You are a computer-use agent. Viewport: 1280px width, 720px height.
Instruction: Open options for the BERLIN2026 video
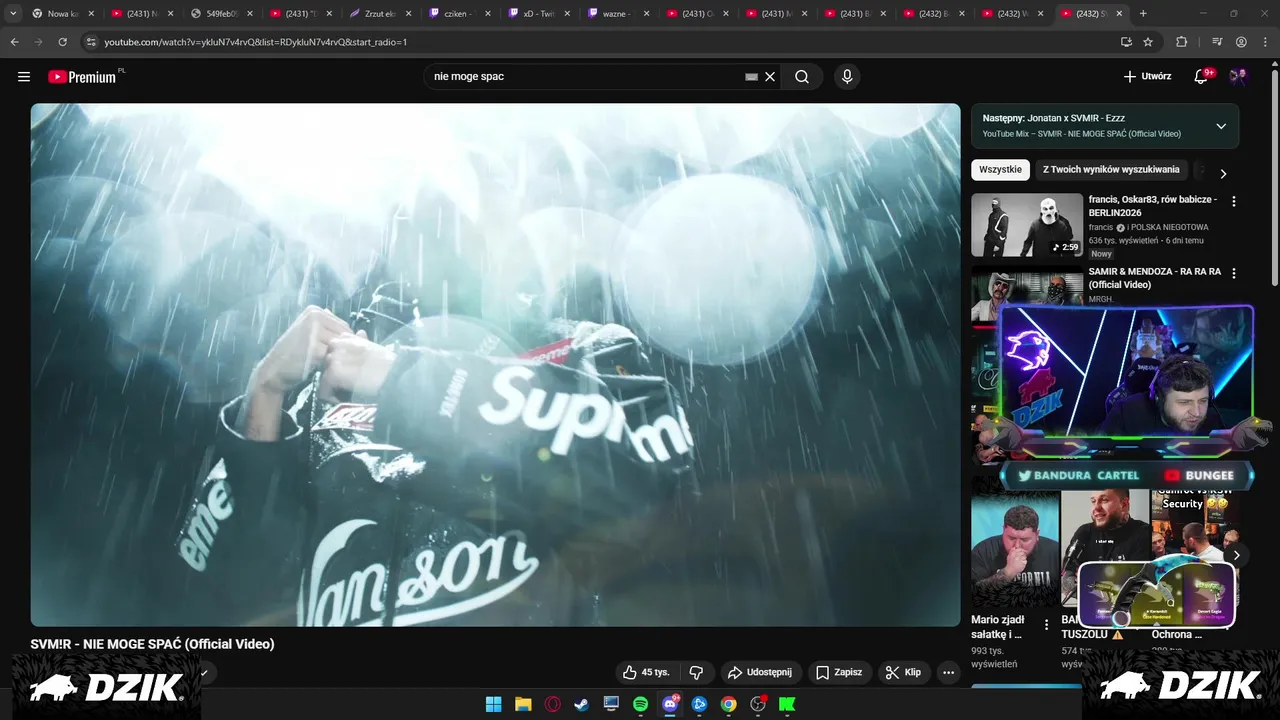pyautogui.click(x=1234, y=201)
